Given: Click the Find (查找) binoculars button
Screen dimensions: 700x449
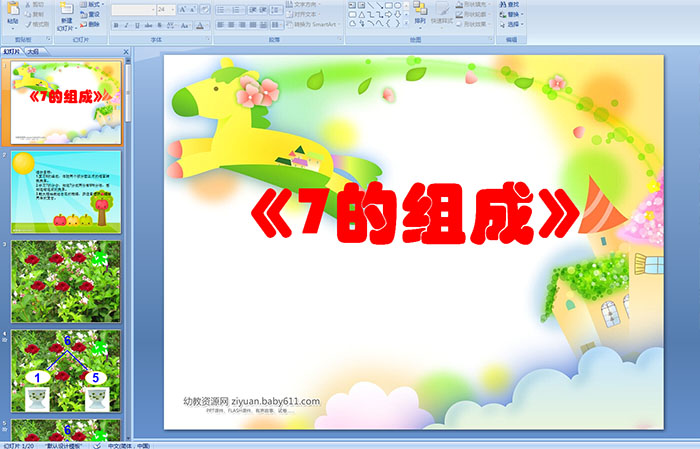Looking at the screenshot, I should [509, 4].
